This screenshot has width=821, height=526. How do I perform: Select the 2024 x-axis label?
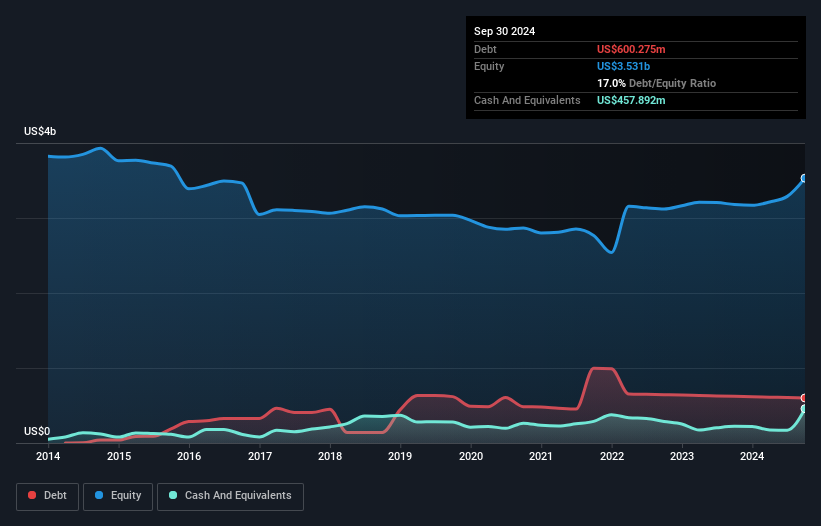click(752, 456)
